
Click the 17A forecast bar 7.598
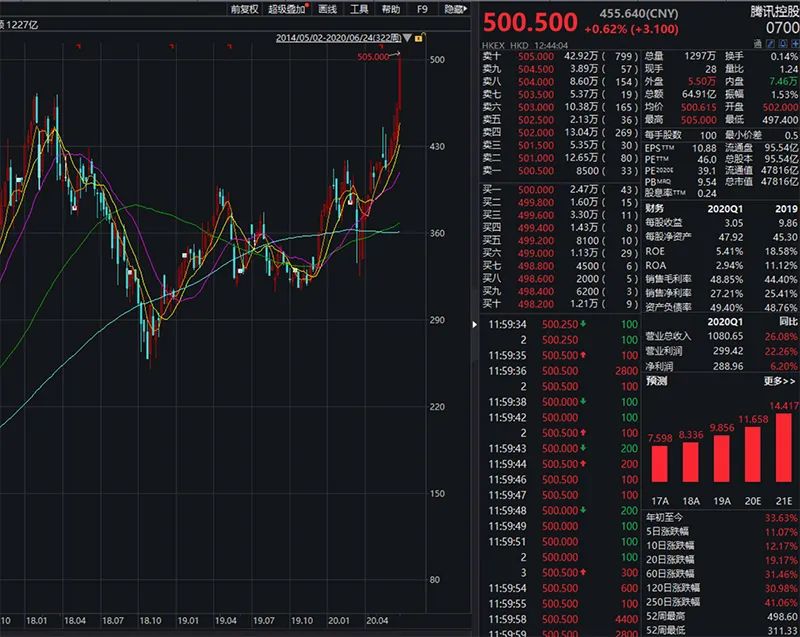660,464
